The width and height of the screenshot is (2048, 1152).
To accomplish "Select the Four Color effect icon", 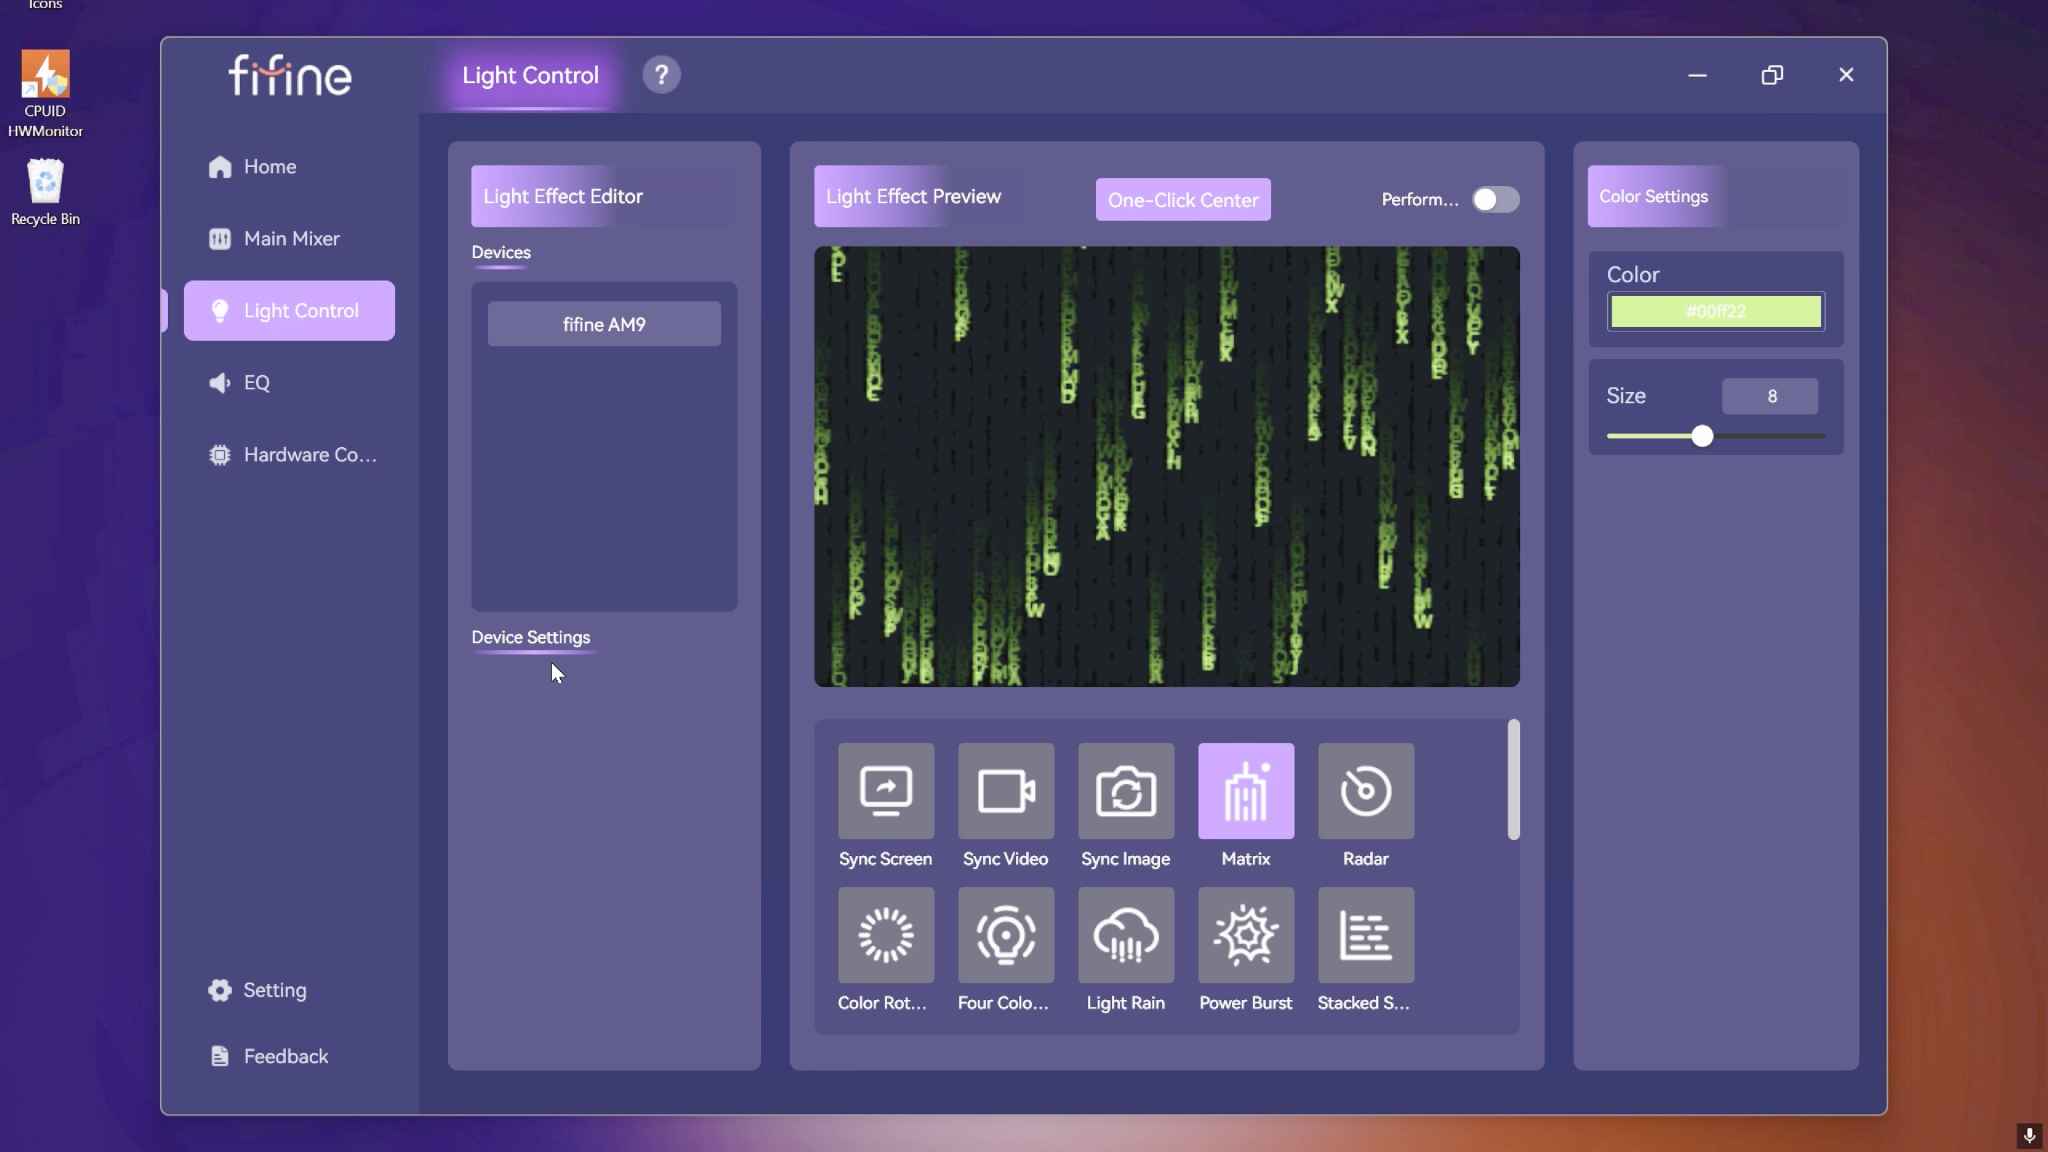I will click(x=1006, y=935).
